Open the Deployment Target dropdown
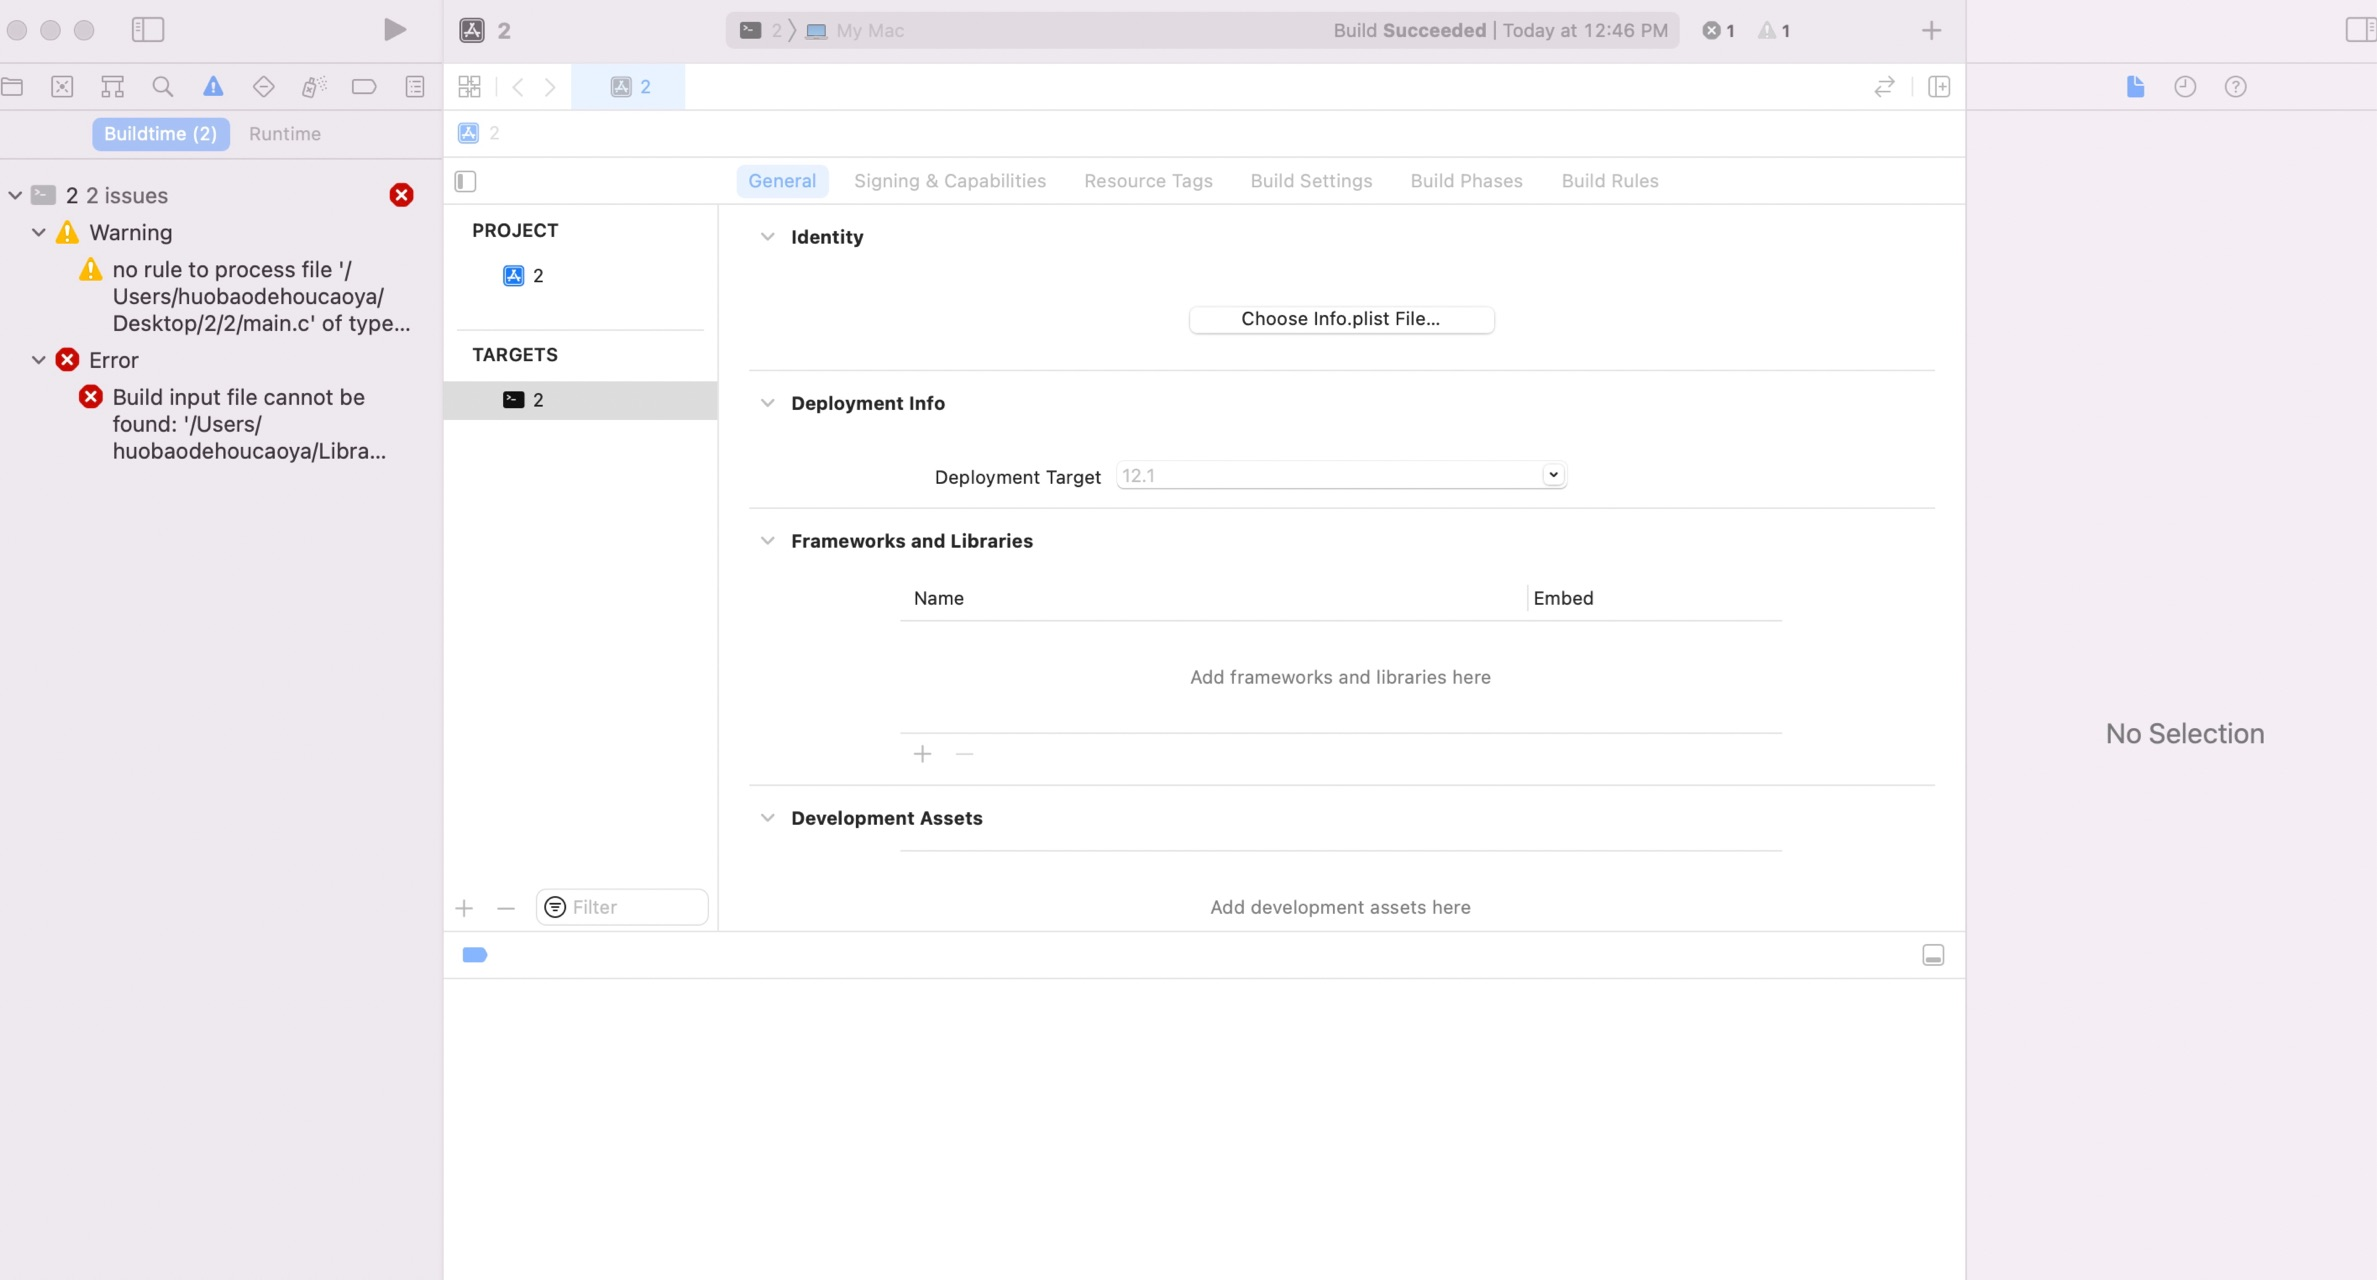The width and height of the screenshot is (2377, 1280). pos(1552,475)
